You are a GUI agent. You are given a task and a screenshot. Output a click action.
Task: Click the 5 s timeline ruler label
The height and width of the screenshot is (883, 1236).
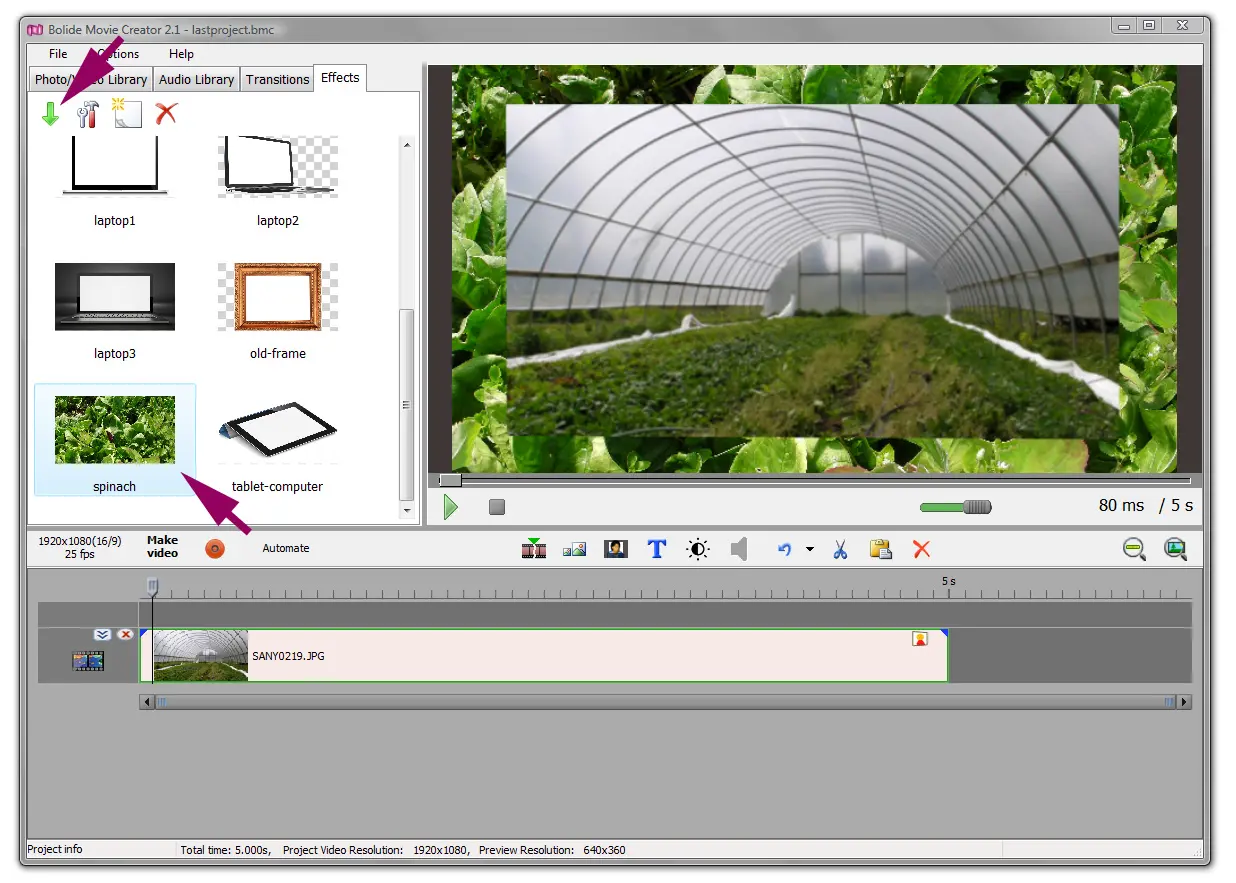click(948, 581)
